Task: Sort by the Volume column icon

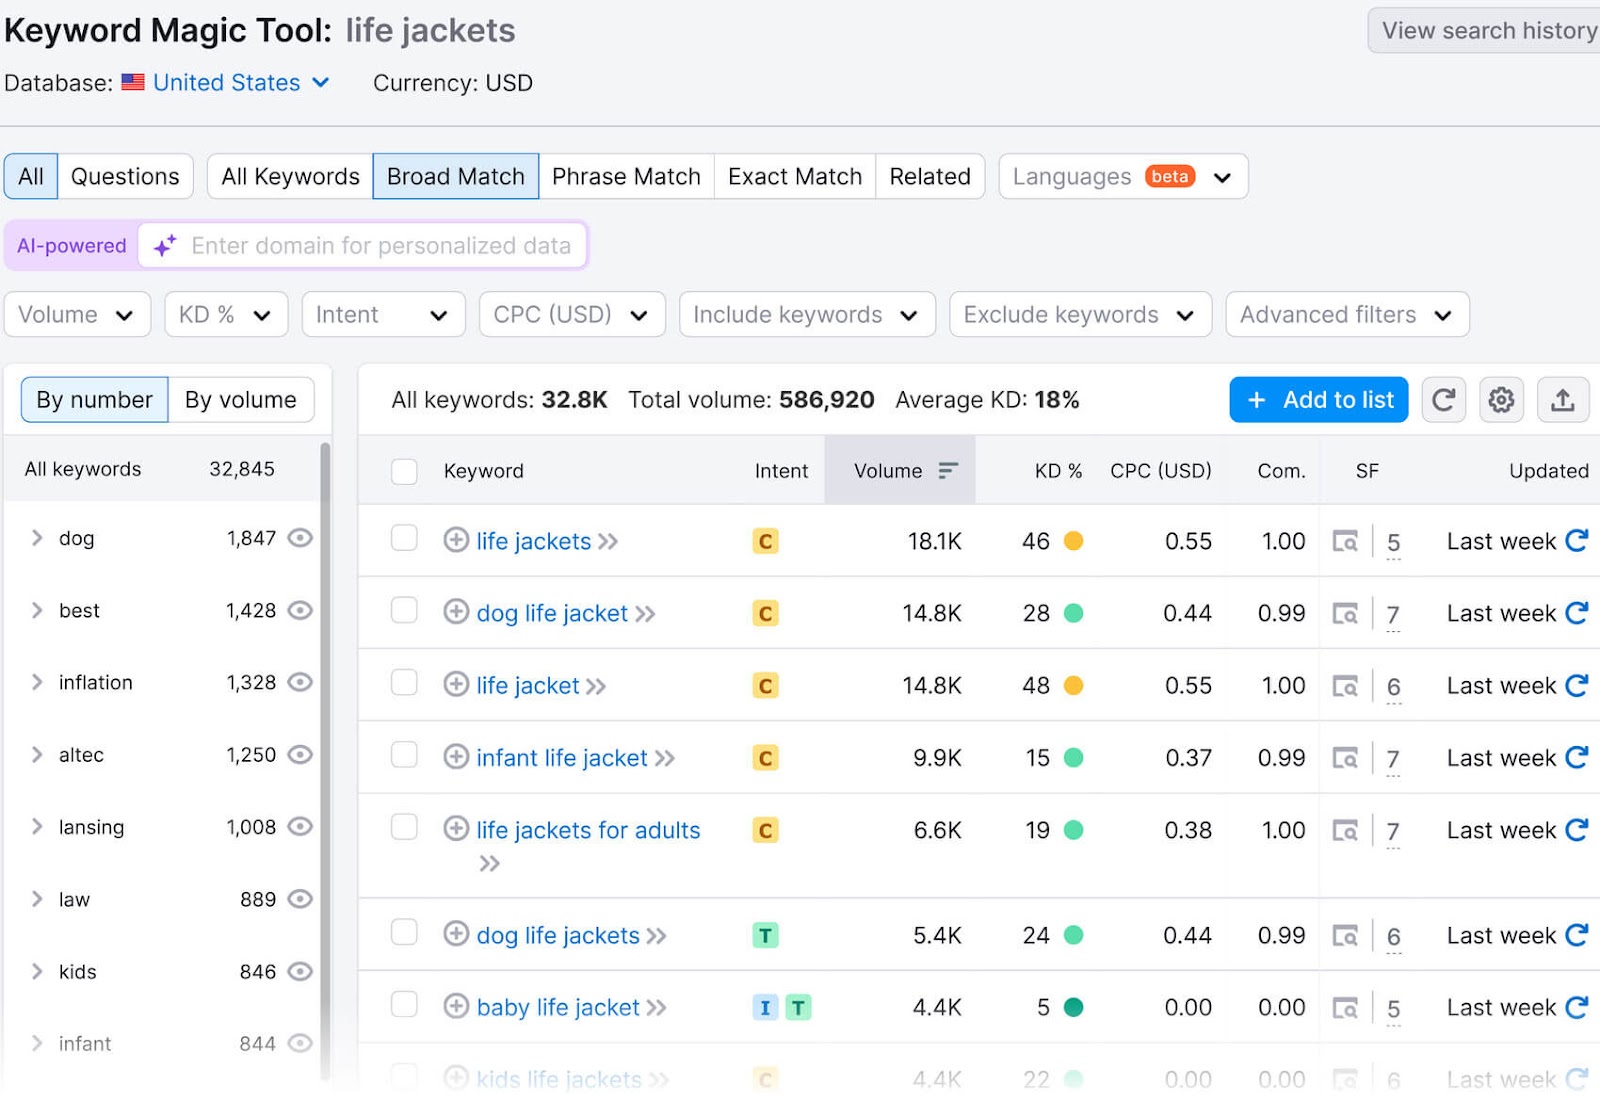Action: coord(948,470)
